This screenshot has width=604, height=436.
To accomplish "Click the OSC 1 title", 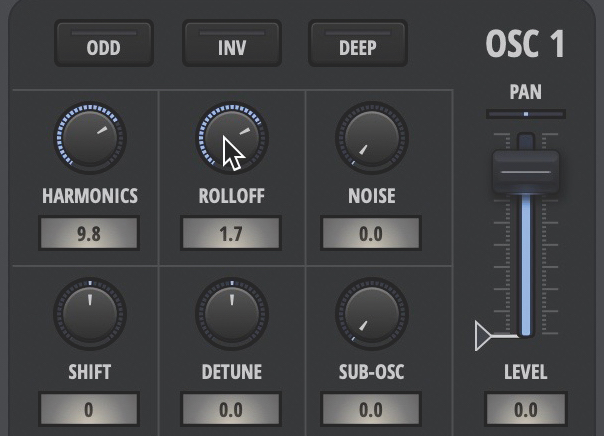I will click(x=525, y=44).
